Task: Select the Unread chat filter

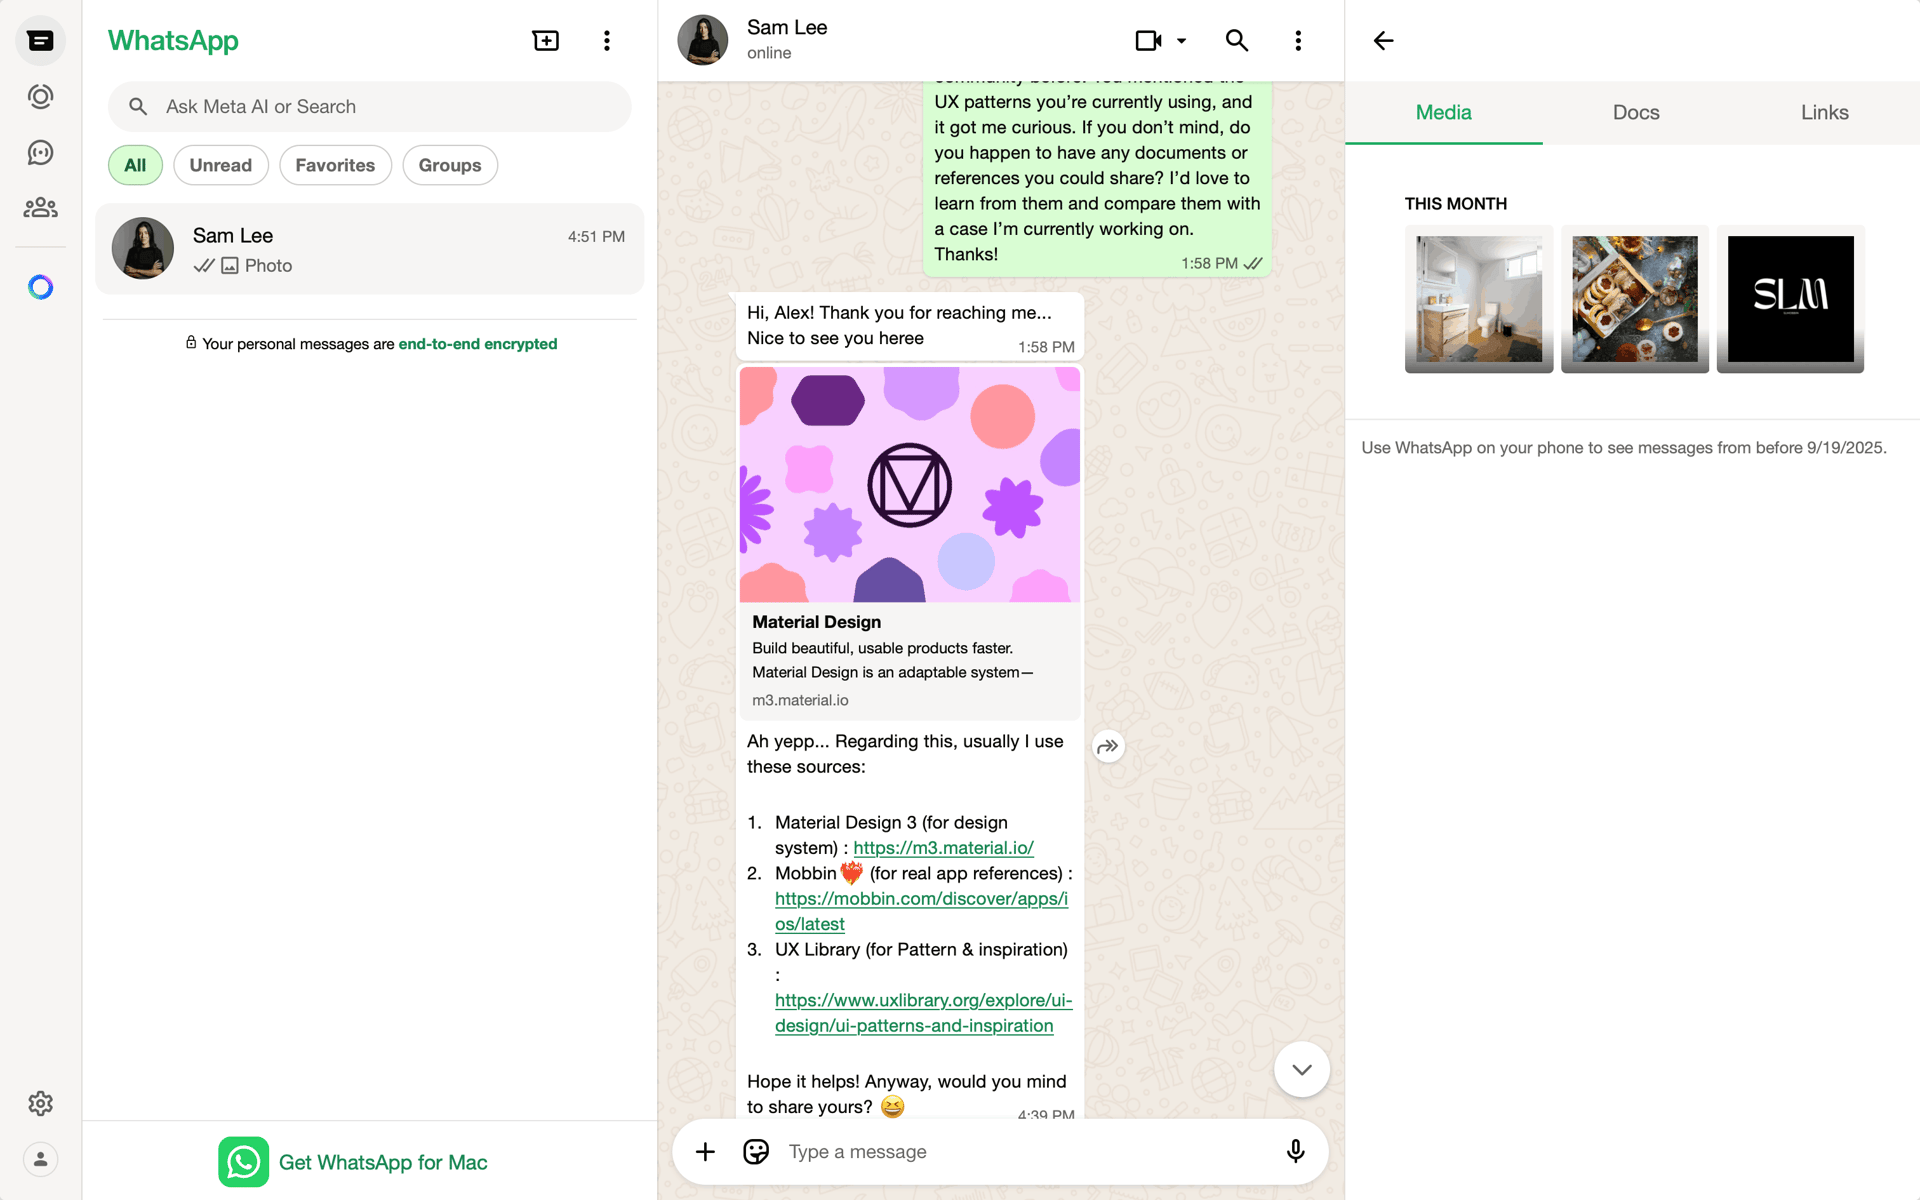Action: click(x=221, y=165)
